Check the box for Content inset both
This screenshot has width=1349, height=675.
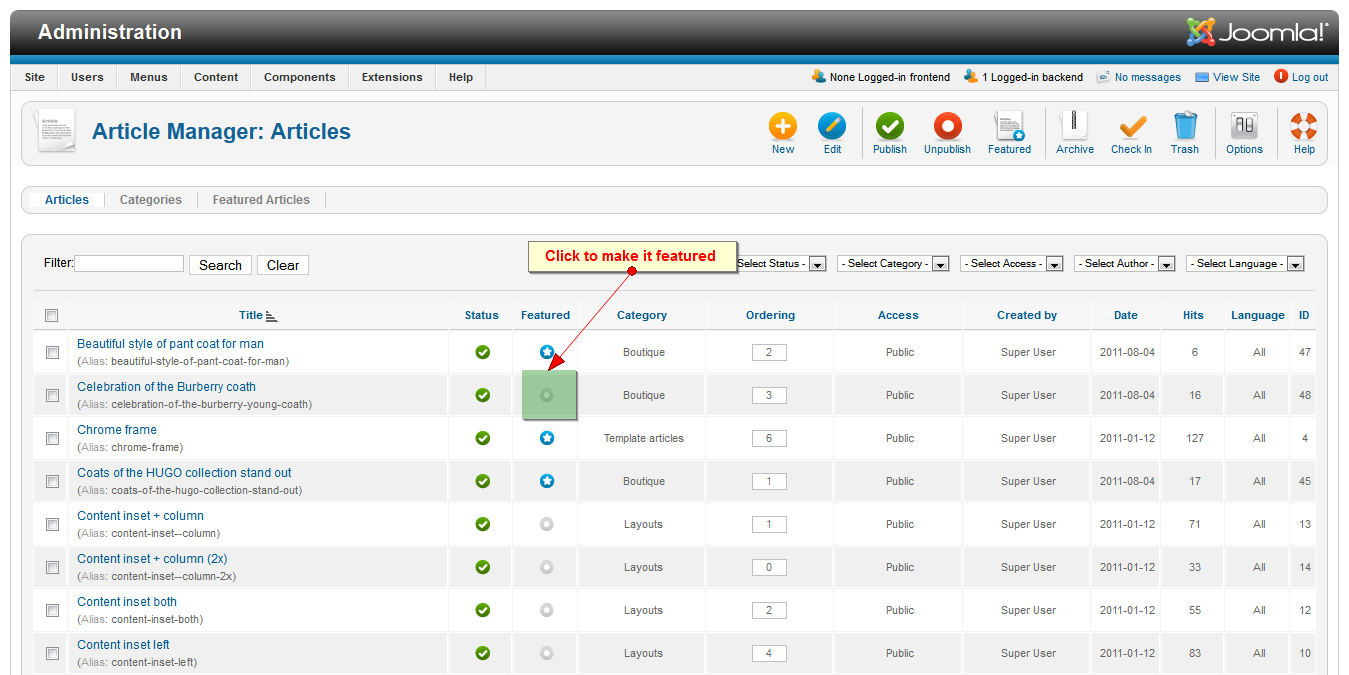pyautogui.click(x=52, y=610)
